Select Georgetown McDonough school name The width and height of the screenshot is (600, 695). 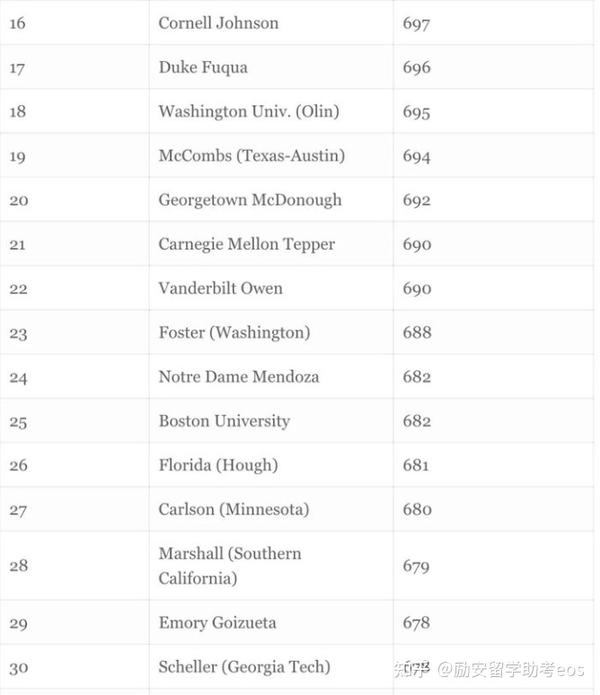250,200
